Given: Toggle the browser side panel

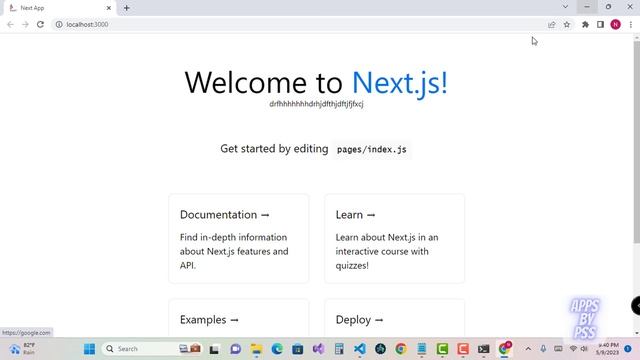Looking at the screenshot, I should (x=600, y=24).
